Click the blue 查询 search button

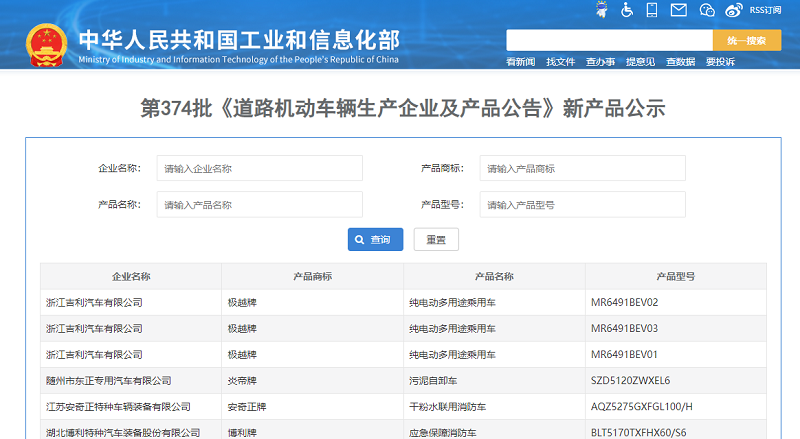coord(376,239)
